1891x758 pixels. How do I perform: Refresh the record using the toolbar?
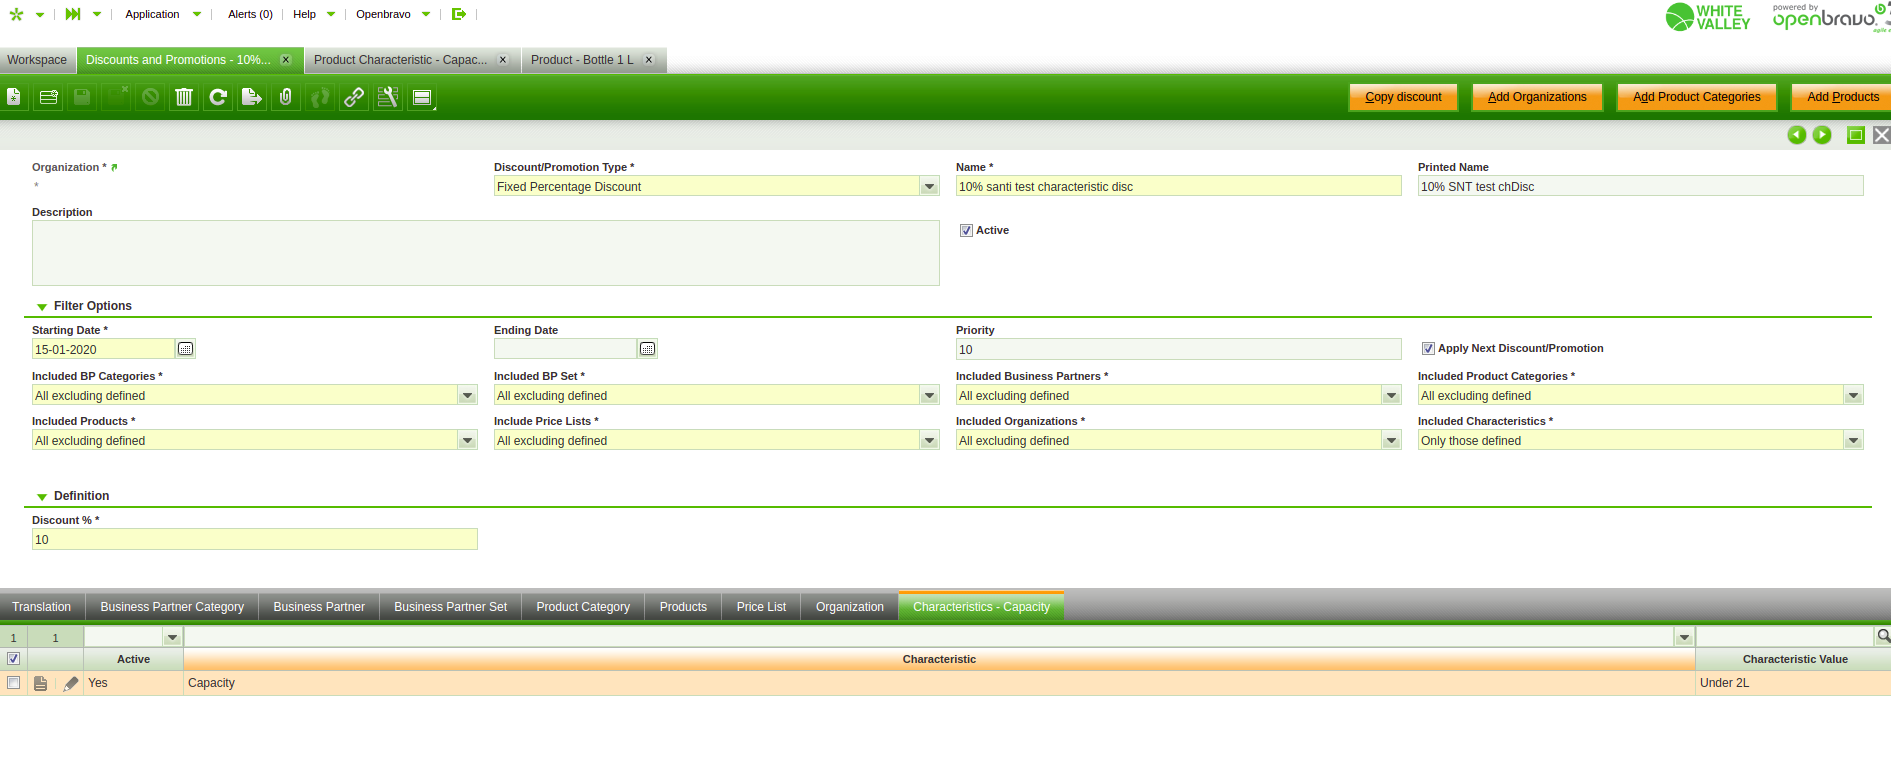pyautogui.click(x=218, y=97)
